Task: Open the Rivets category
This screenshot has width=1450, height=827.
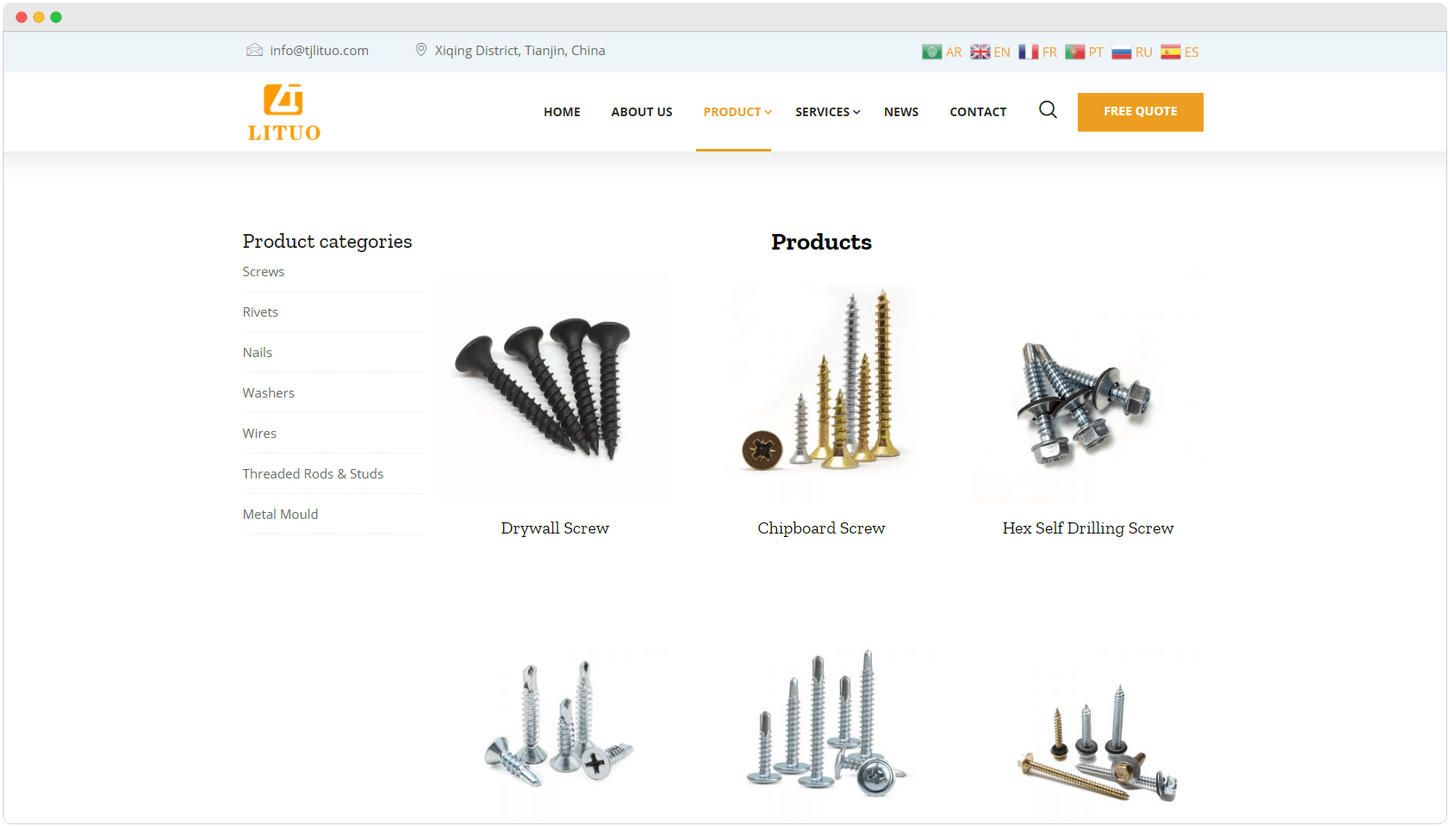Action: pyautogui.click(x=260, y=312)
